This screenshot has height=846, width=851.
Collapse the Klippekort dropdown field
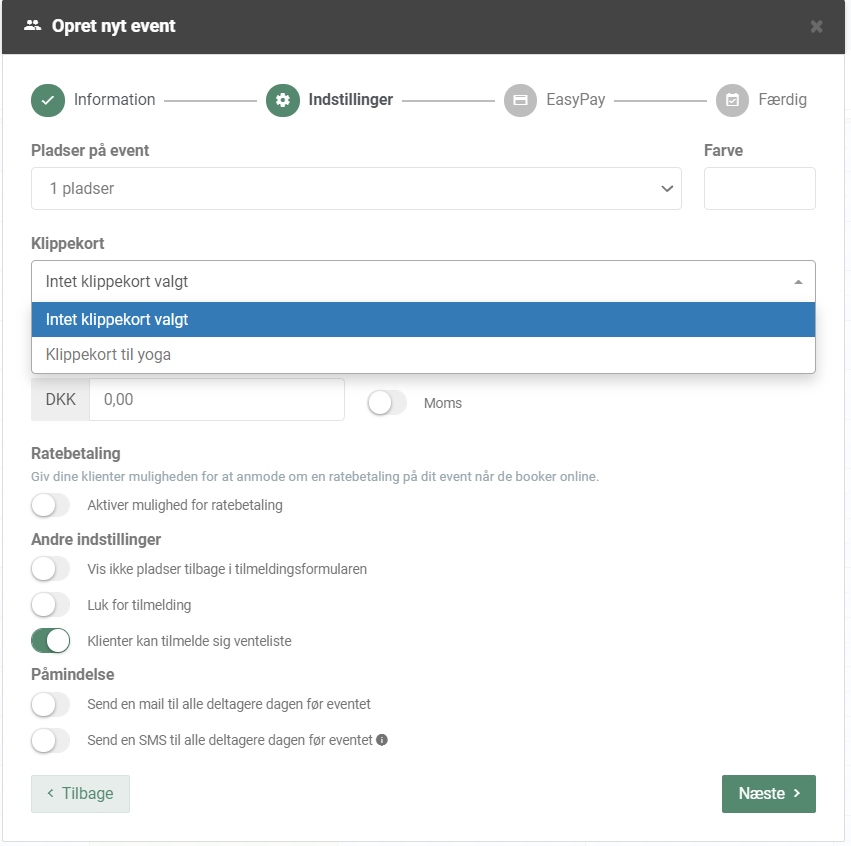coord(423,282)
